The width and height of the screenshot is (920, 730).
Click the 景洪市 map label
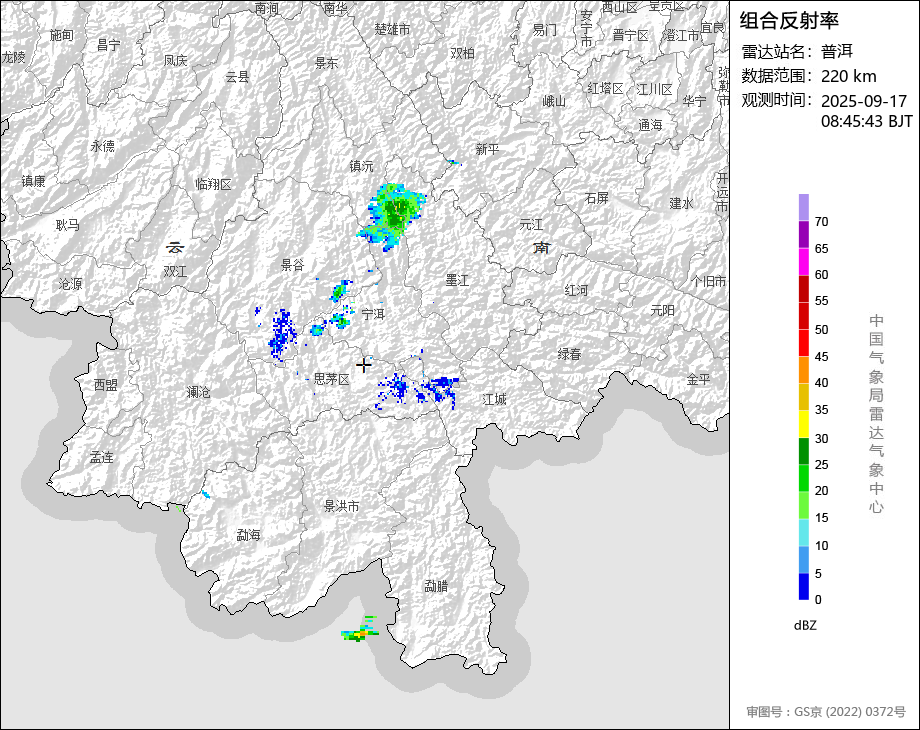coord(341,506)
